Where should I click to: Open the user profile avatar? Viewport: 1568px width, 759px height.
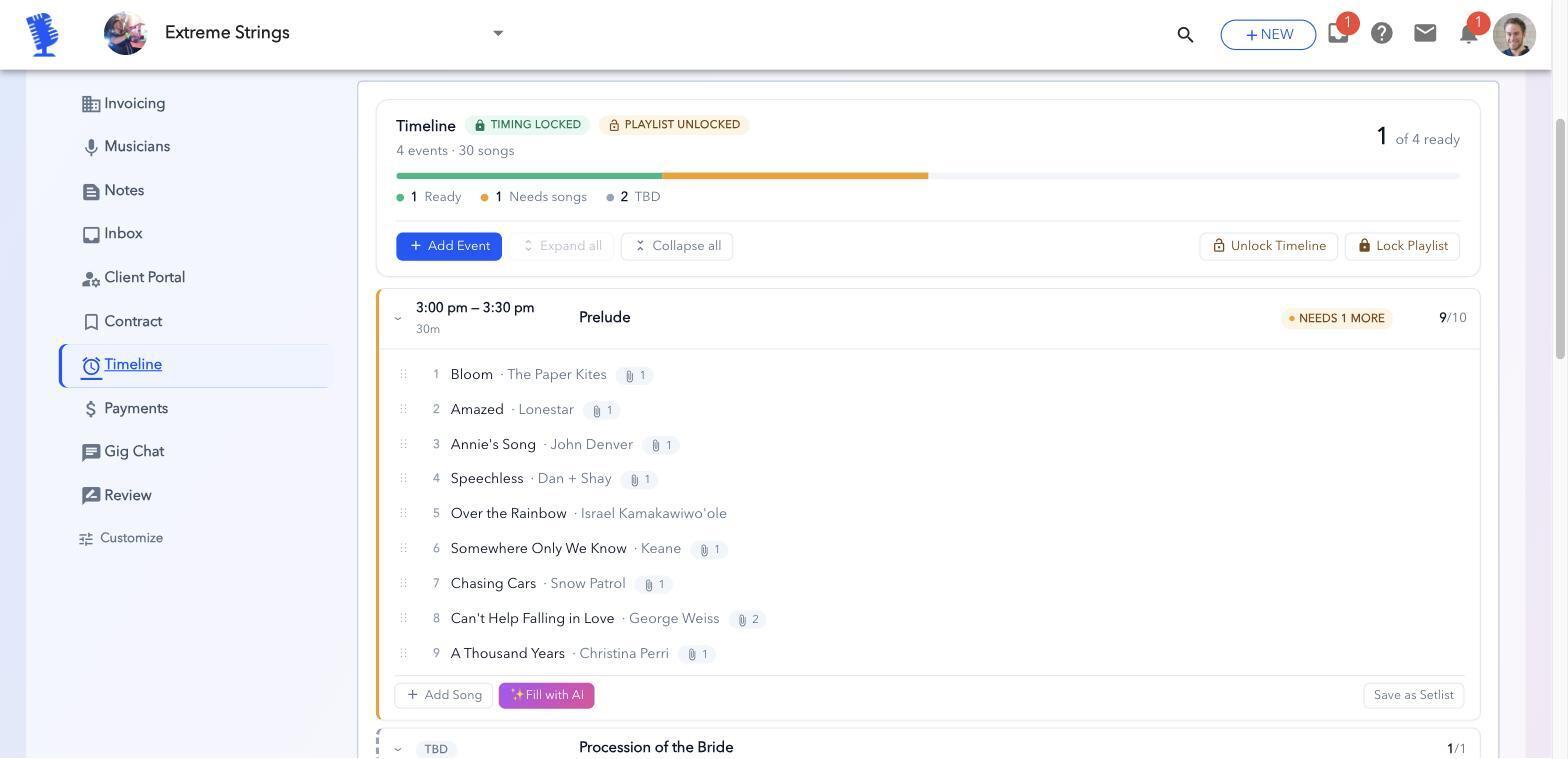click(x=1514, y=34)
